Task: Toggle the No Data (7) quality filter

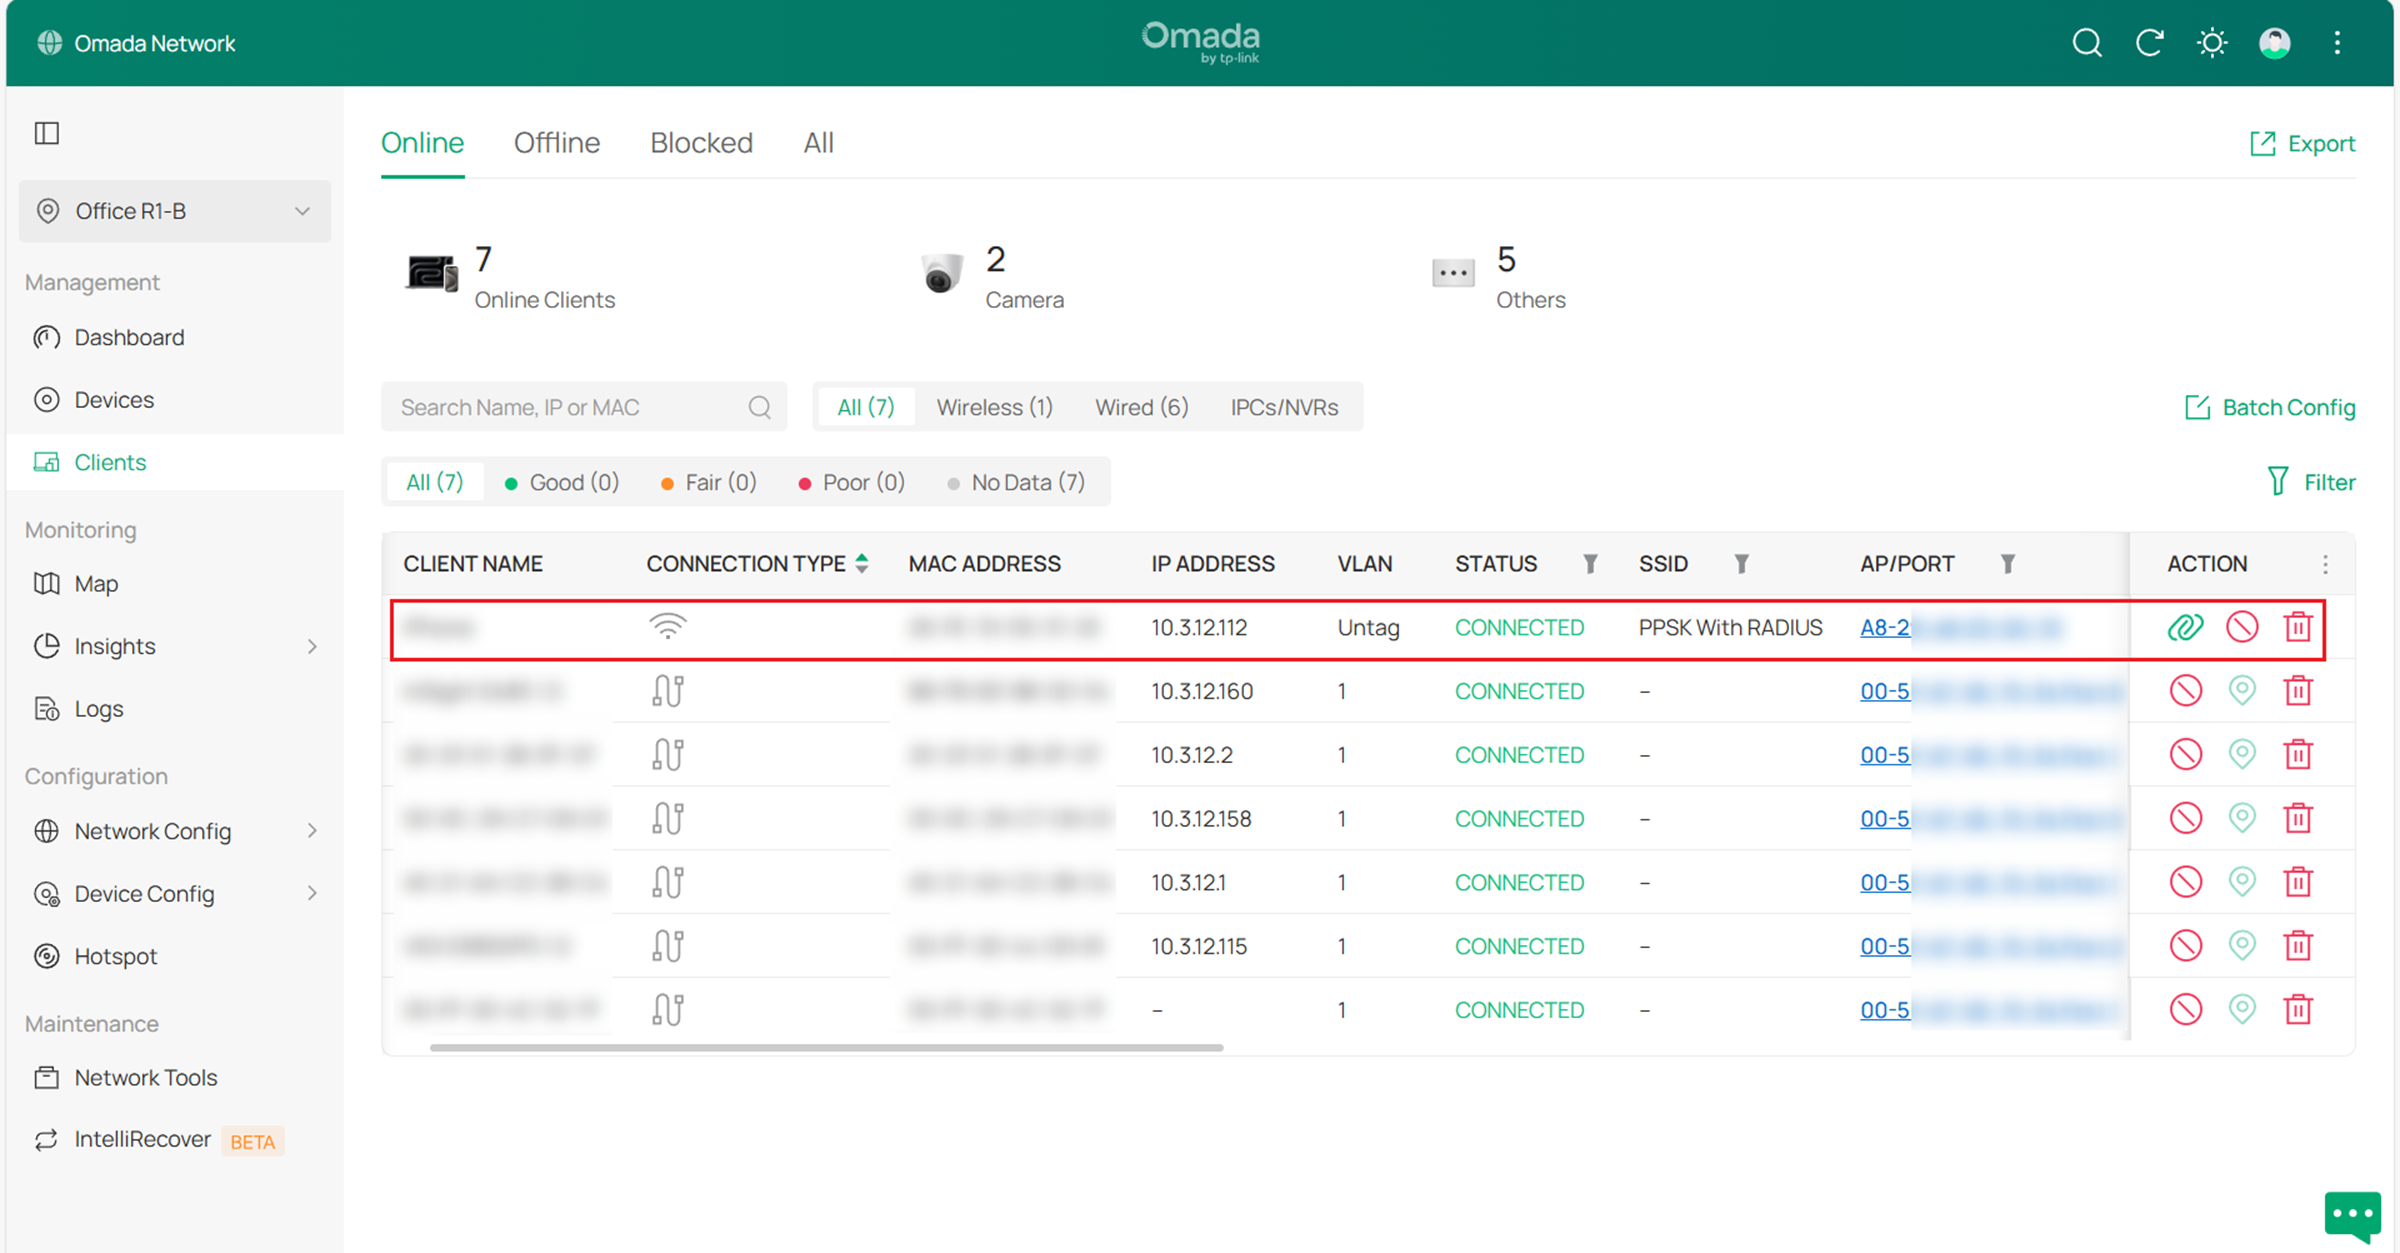Action: point(1017,481)
